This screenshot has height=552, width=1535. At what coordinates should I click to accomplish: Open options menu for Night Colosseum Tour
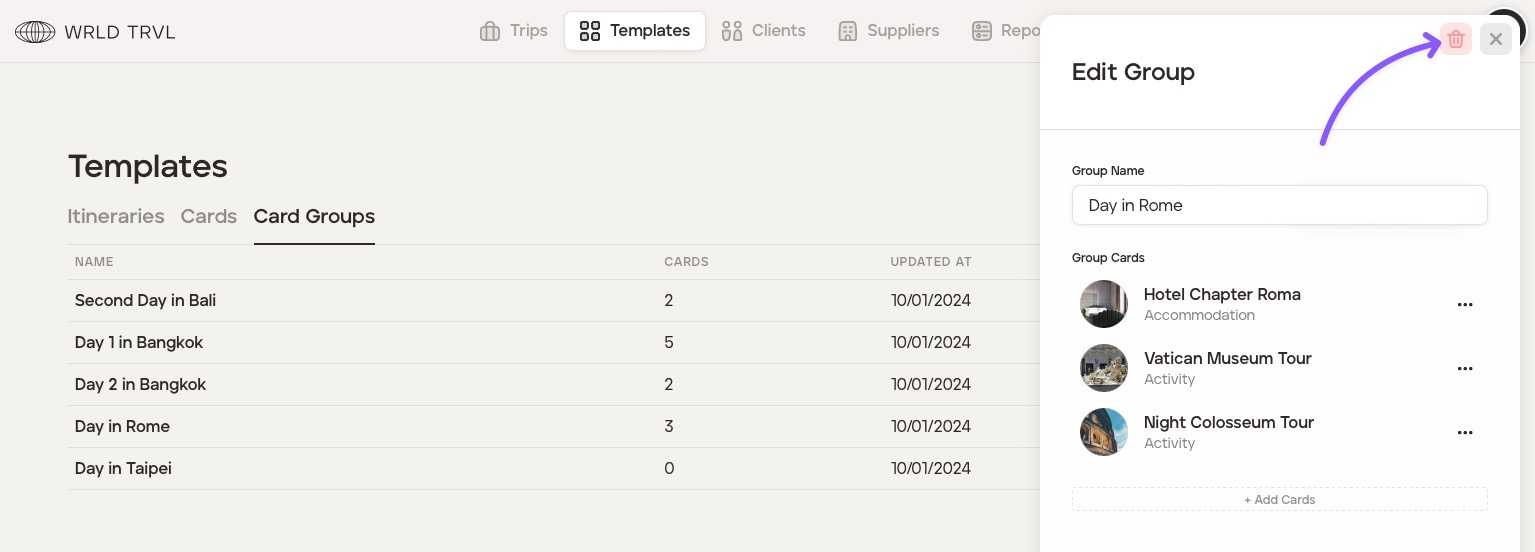tap(1465, 433)
